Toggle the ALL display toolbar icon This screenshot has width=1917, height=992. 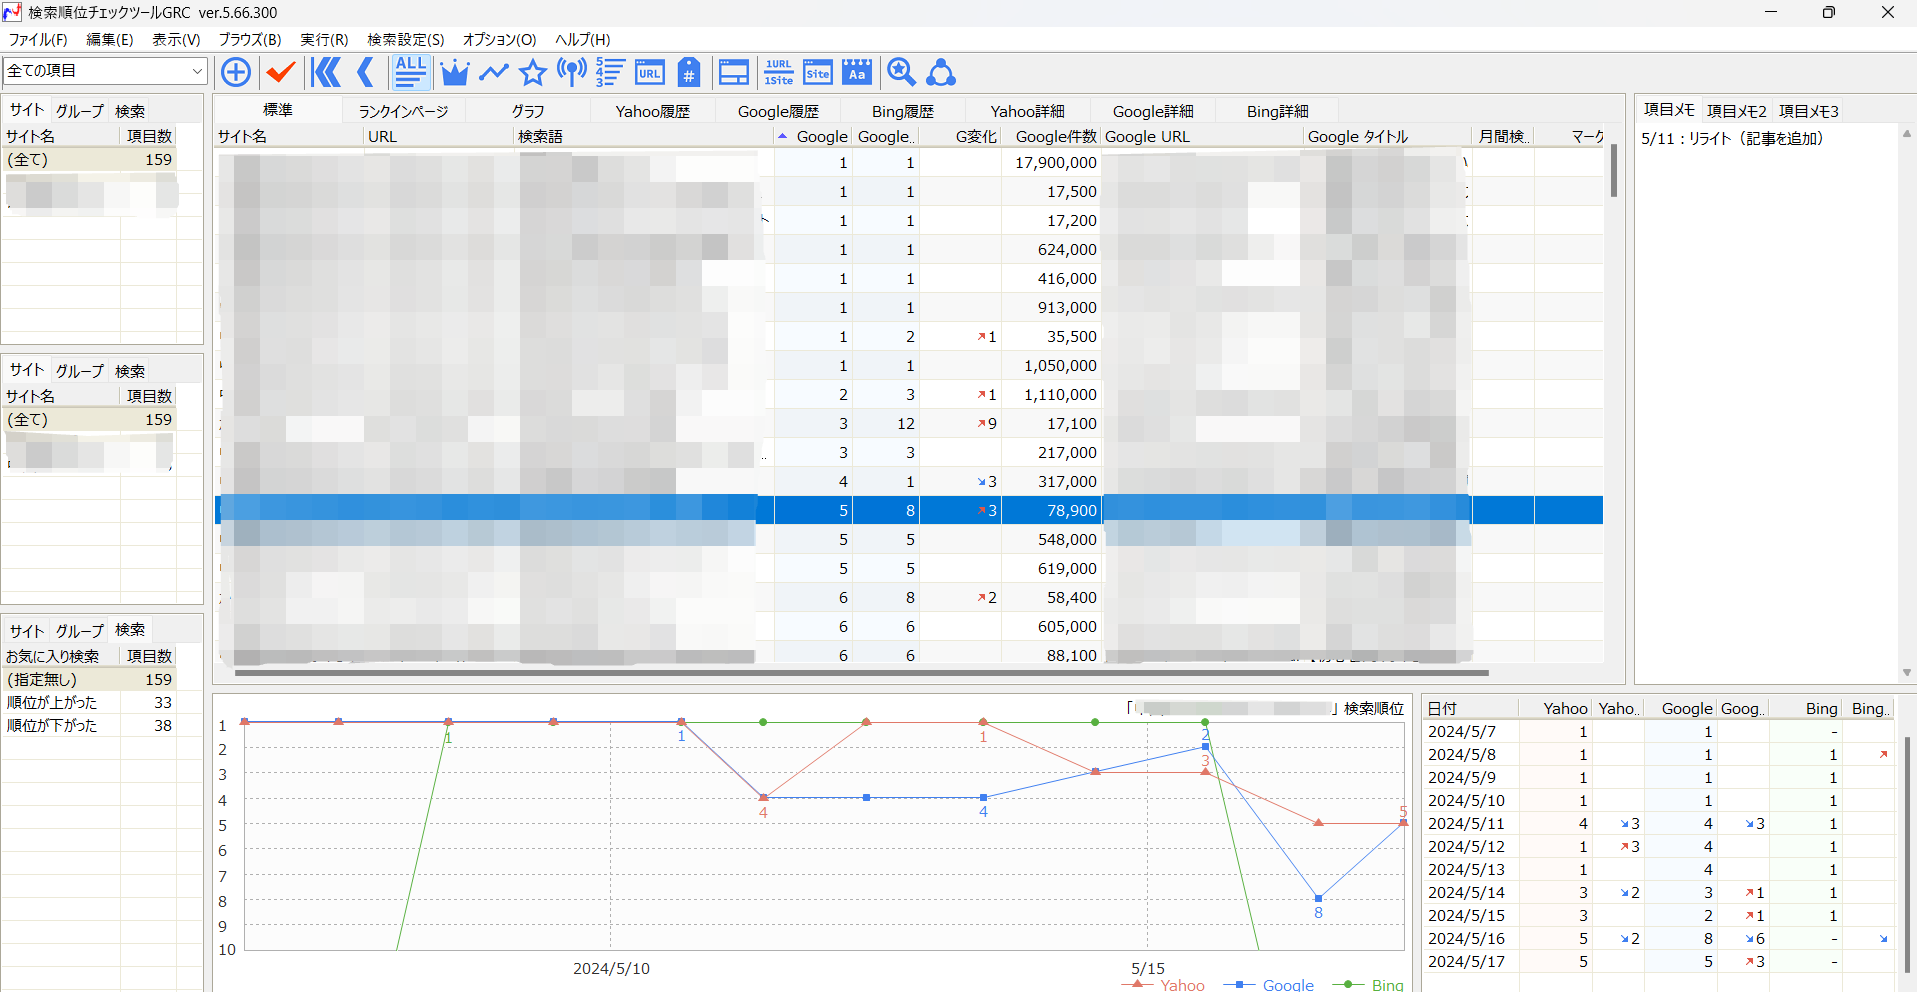tap(410, 72)
